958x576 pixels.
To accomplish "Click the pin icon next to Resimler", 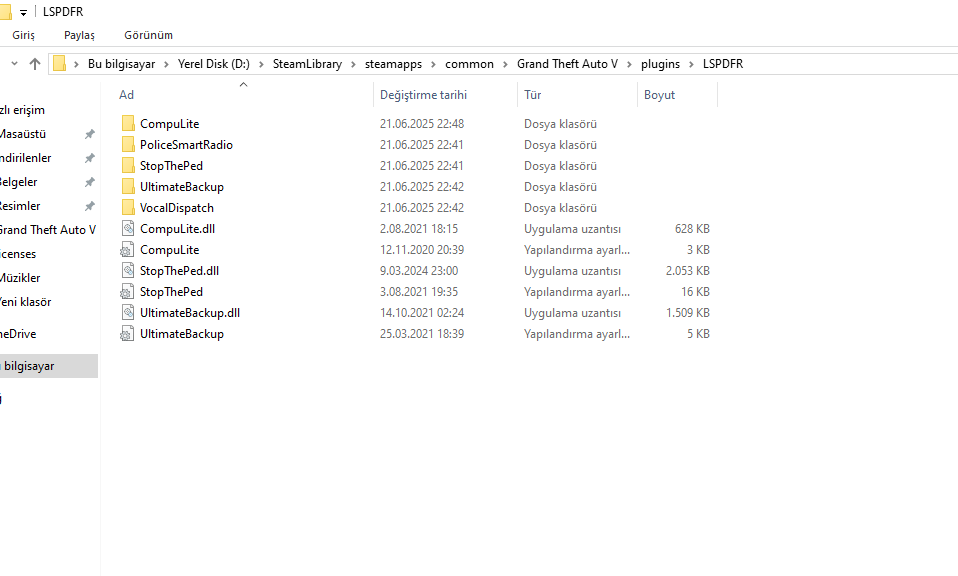I will tap(90, 206).
